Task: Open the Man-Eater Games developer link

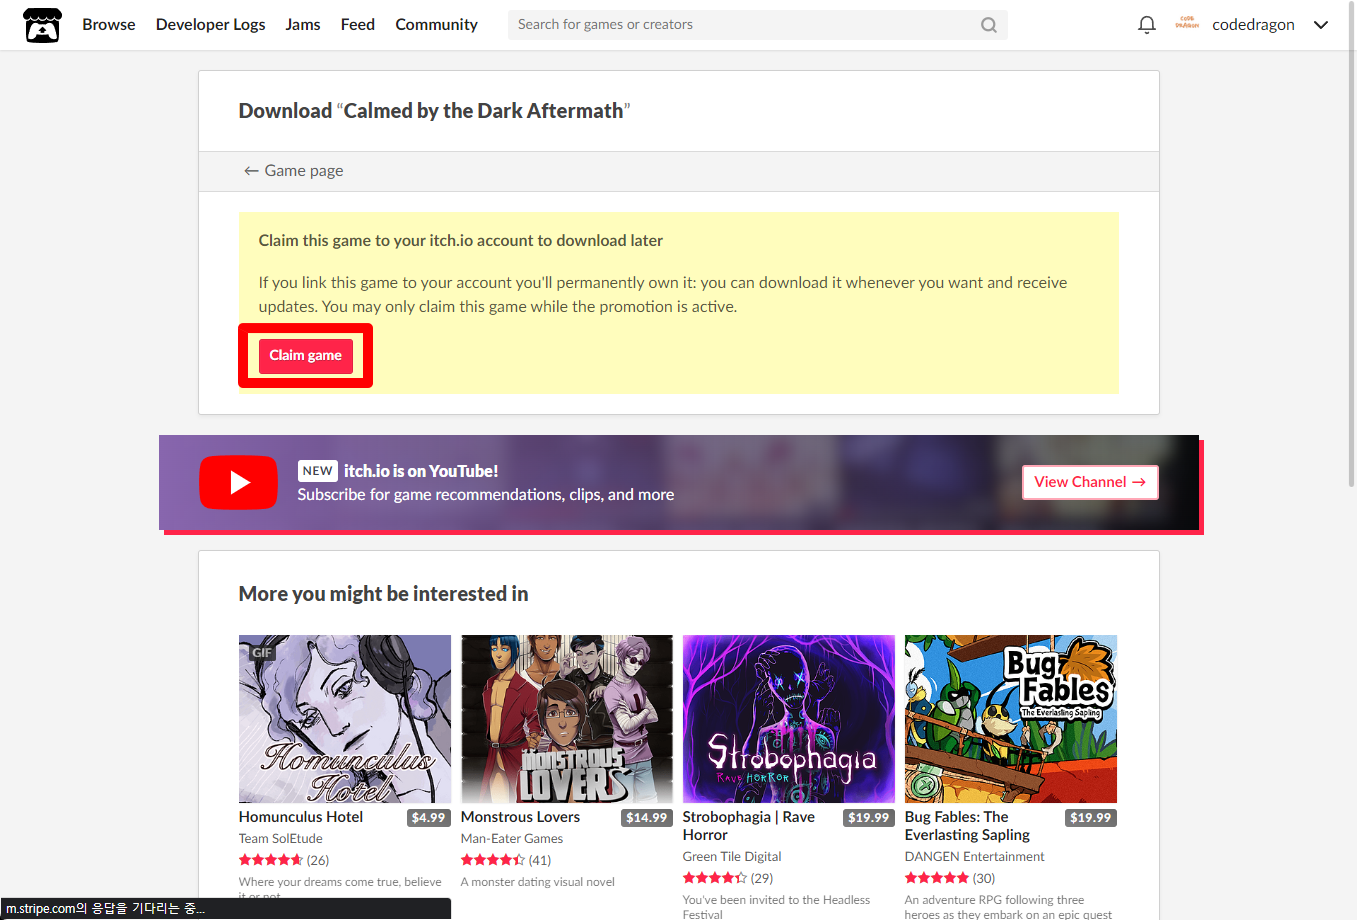Action: tap(512, 839)
